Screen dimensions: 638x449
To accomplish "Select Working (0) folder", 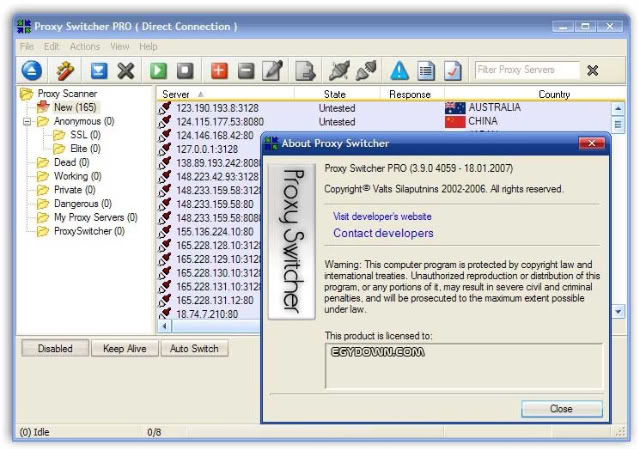I will pyautogui.click(x=77, y=176).
